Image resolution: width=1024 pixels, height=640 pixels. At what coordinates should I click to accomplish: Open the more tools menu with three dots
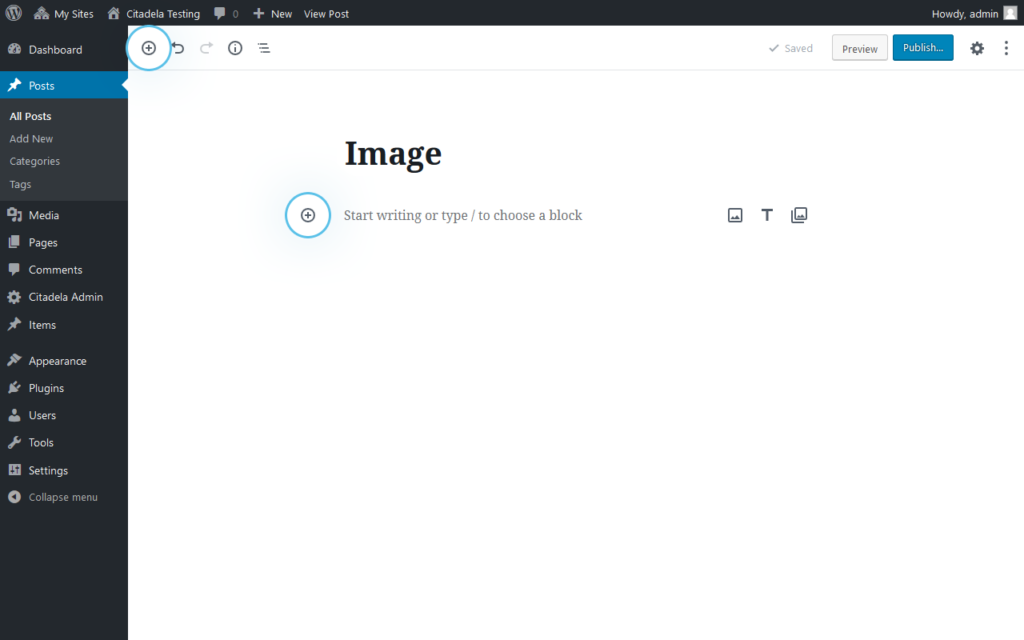(x=1006, y=47)
